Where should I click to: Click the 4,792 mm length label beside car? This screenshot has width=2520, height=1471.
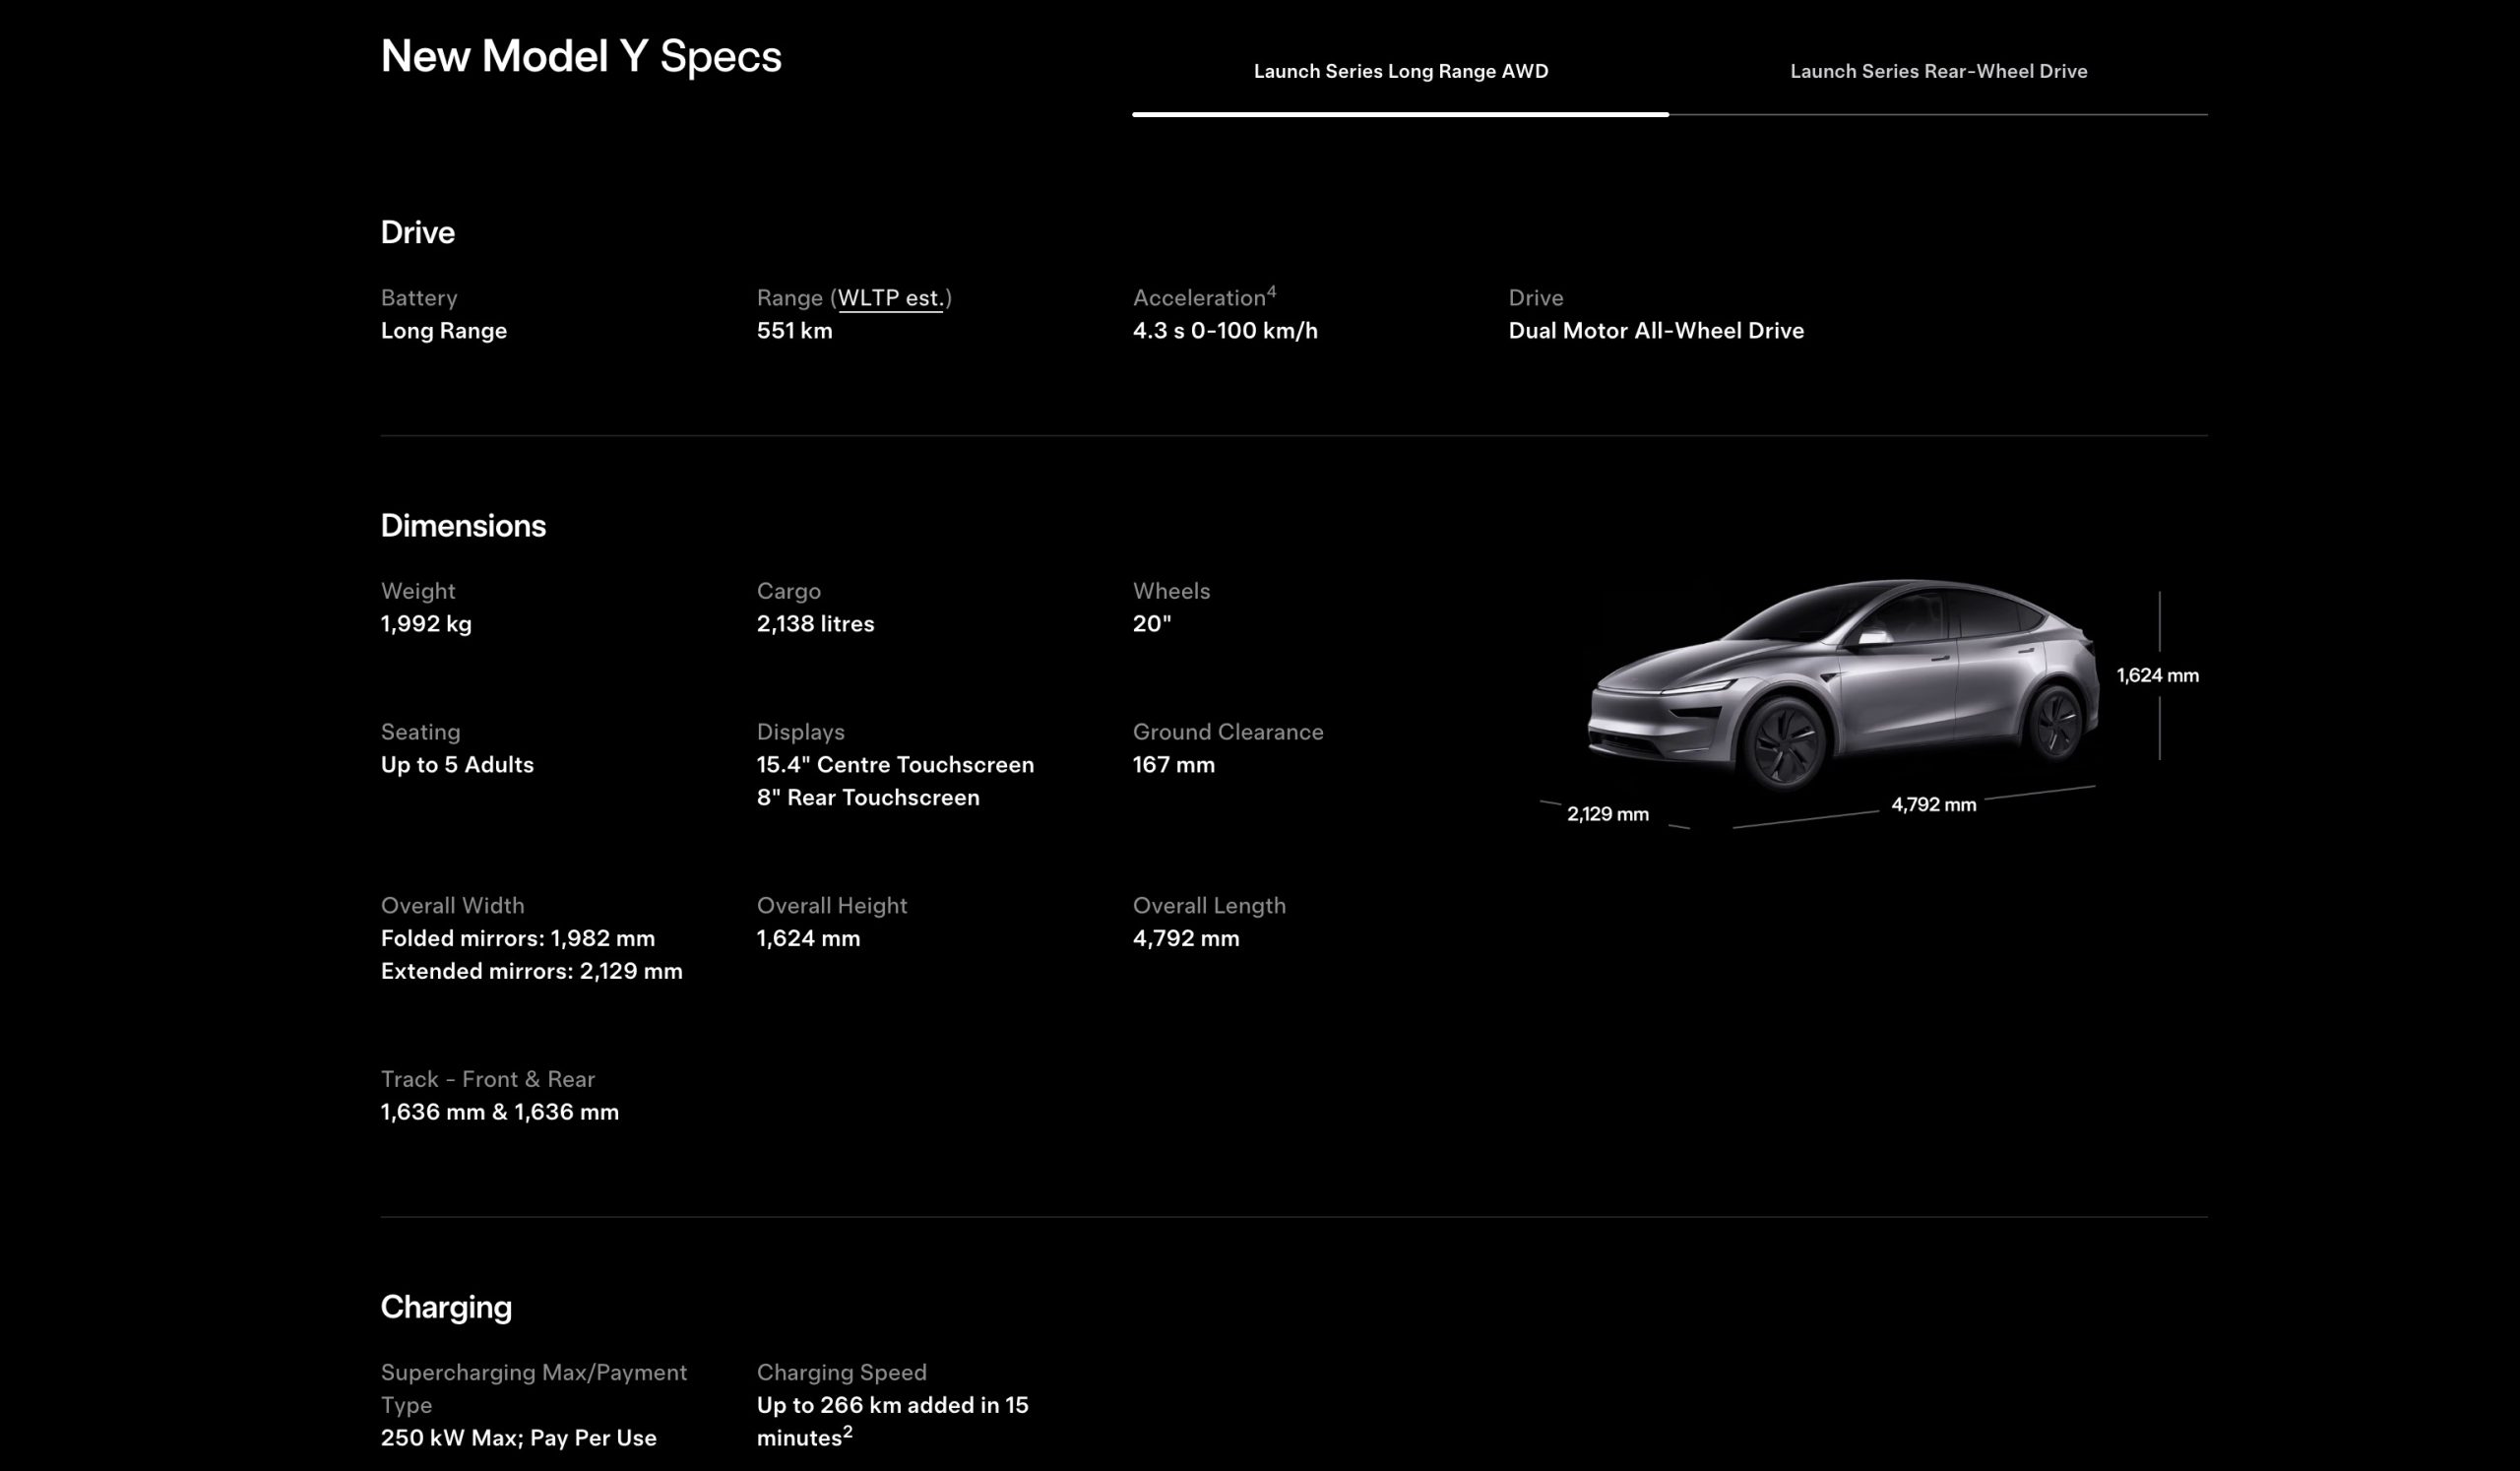tap(1933, 805)
